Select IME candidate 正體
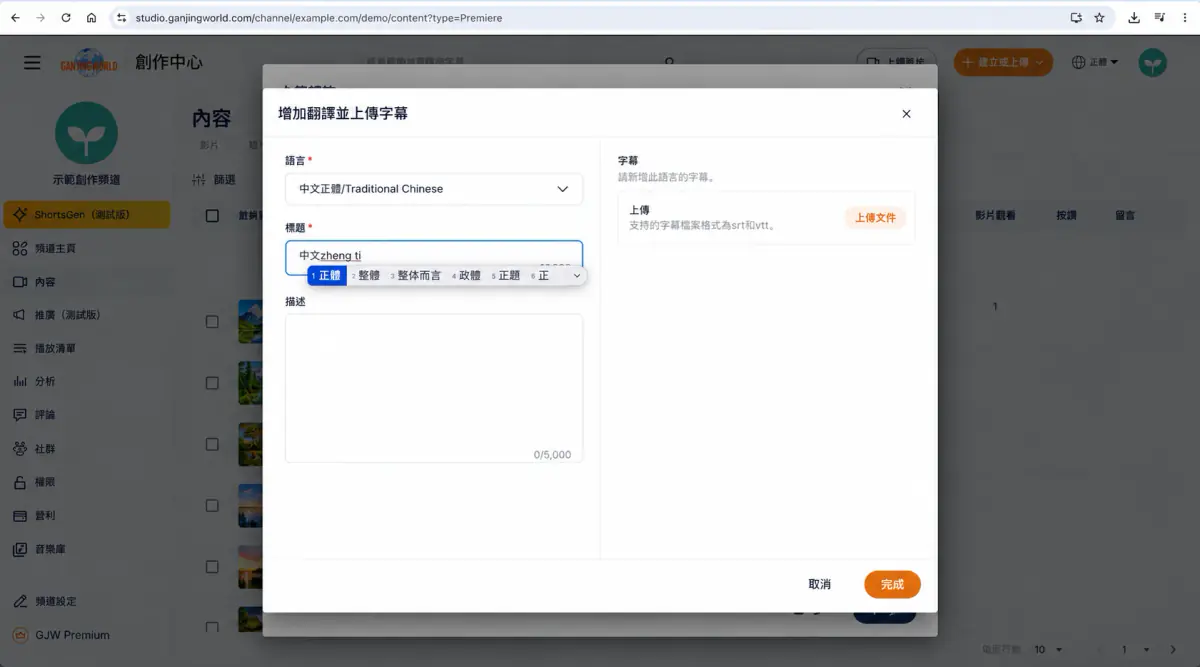Viewport: 1200px width, 667px height. click(x=327, y=275)
